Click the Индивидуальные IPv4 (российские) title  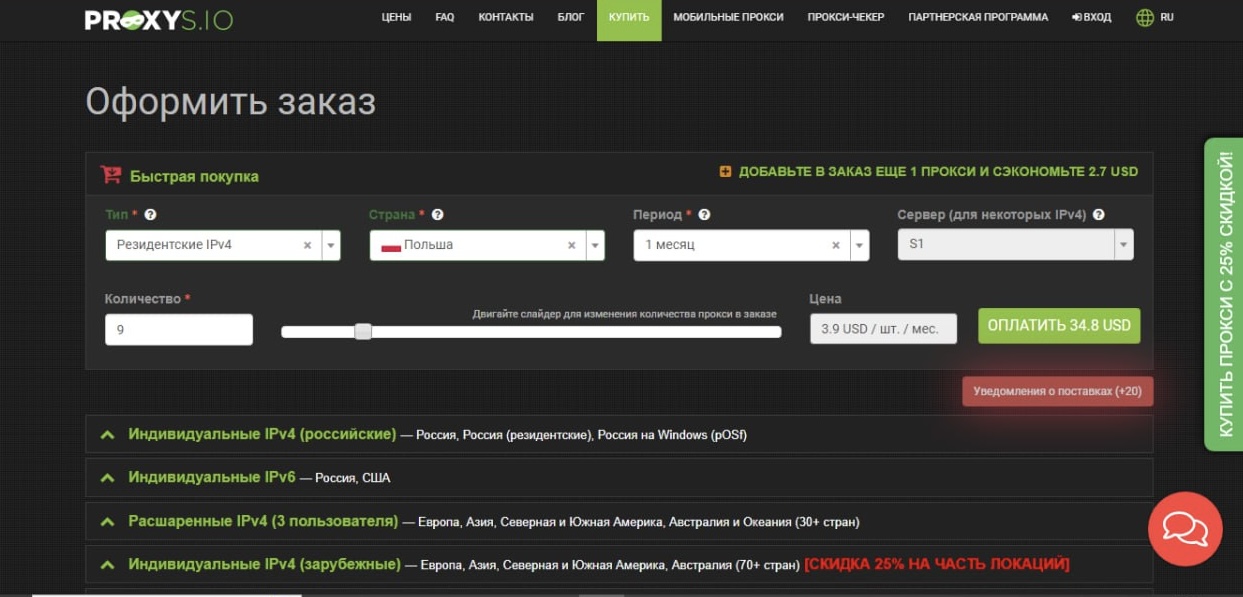pos(262,435)
